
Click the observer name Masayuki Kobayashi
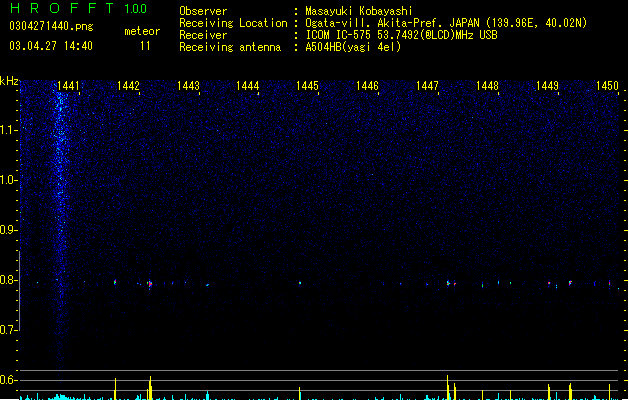[359, 11]
